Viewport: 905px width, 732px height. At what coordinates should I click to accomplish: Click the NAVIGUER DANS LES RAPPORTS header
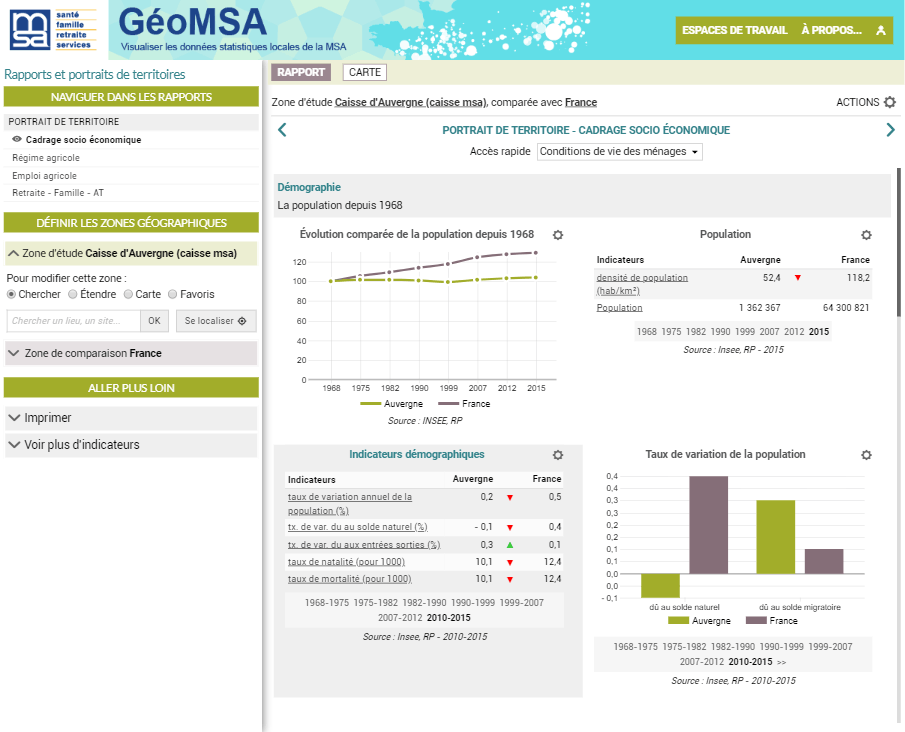click(131, 97)
